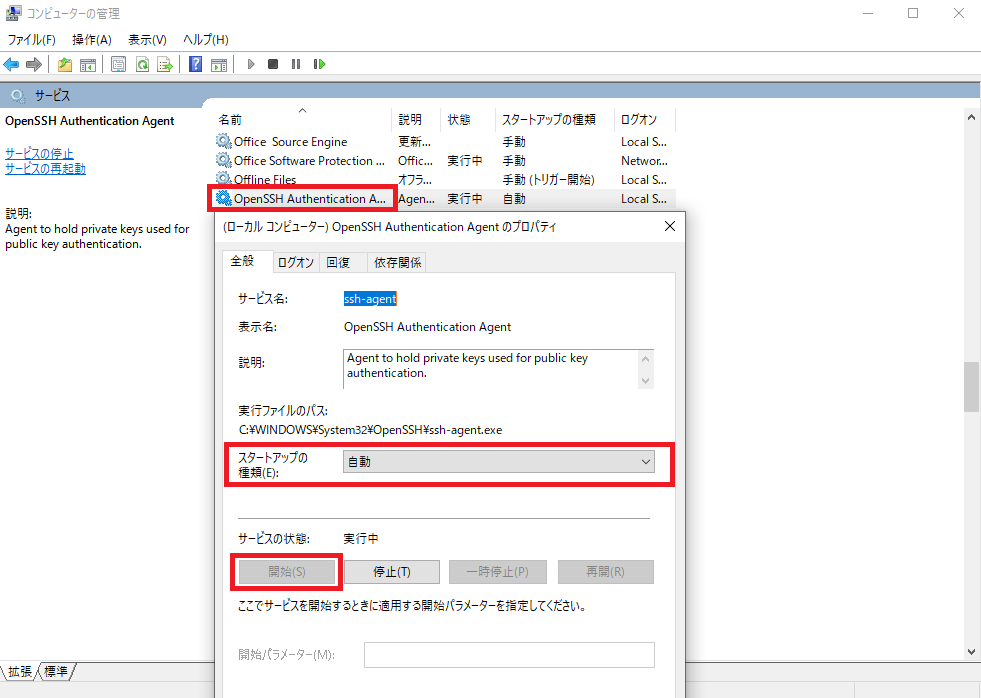Open the スタートアップの種類 dropdown showing 自動
The height and width of the screenshot is (698, 981).
pyautogui.click(x=644, y=461)
